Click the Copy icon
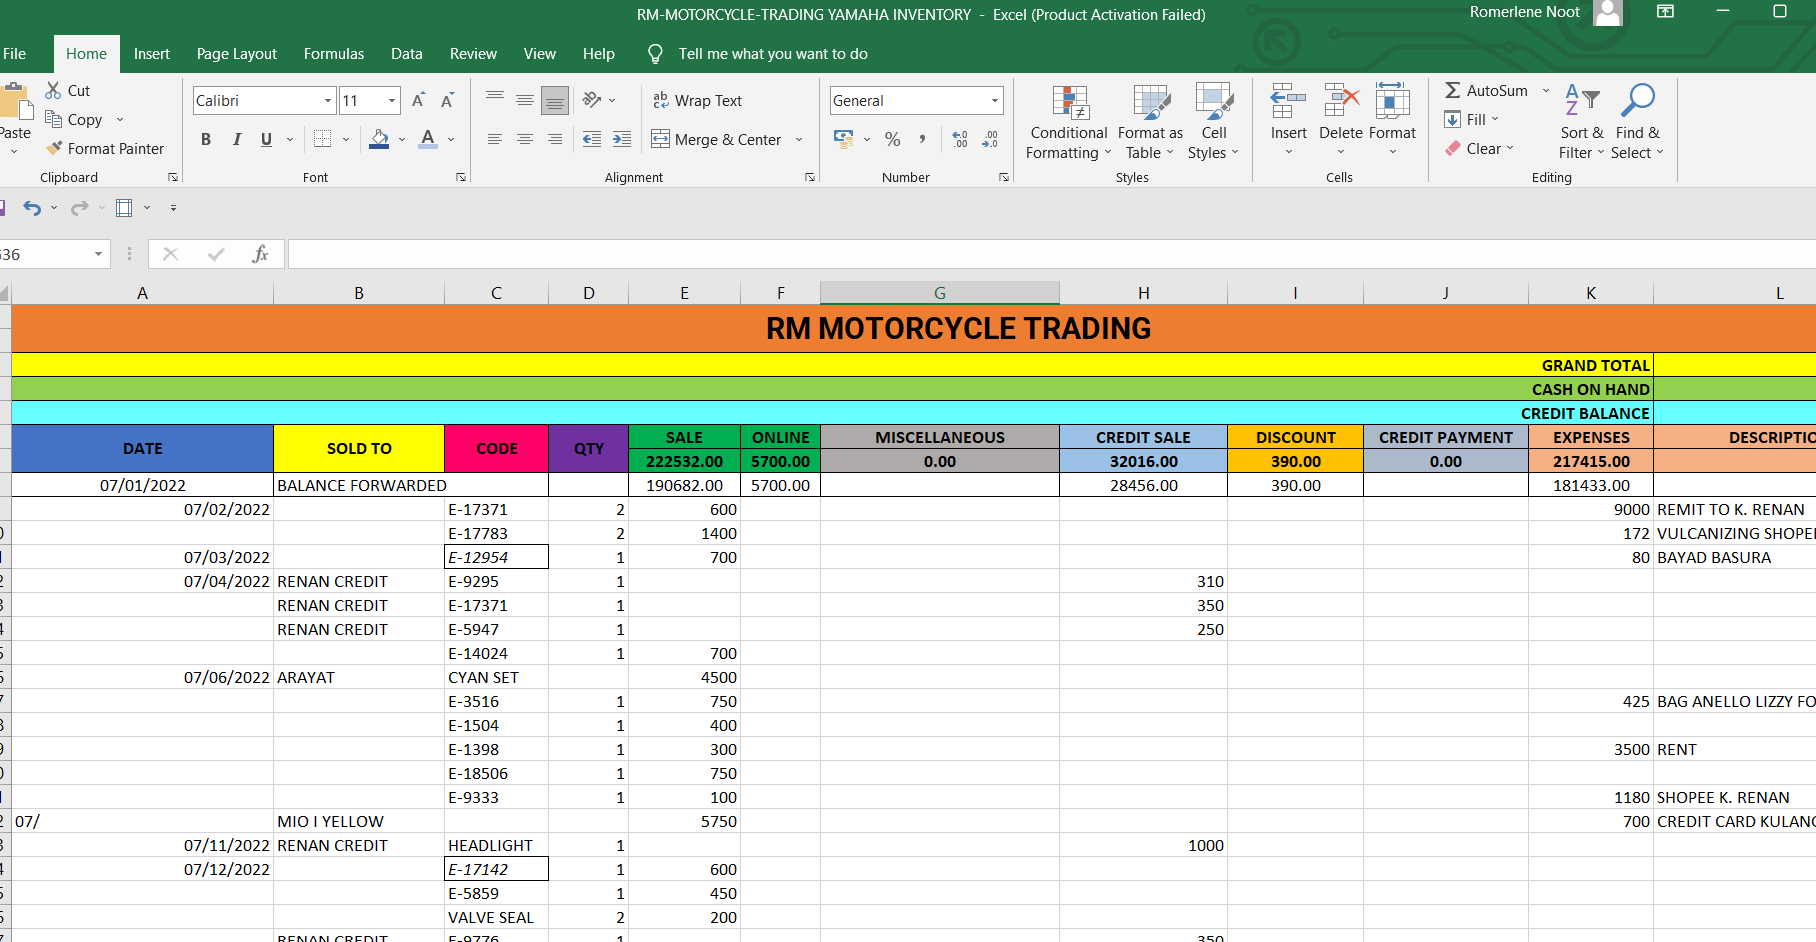The width and height of the screenshot is (1816, 942). 54,119
